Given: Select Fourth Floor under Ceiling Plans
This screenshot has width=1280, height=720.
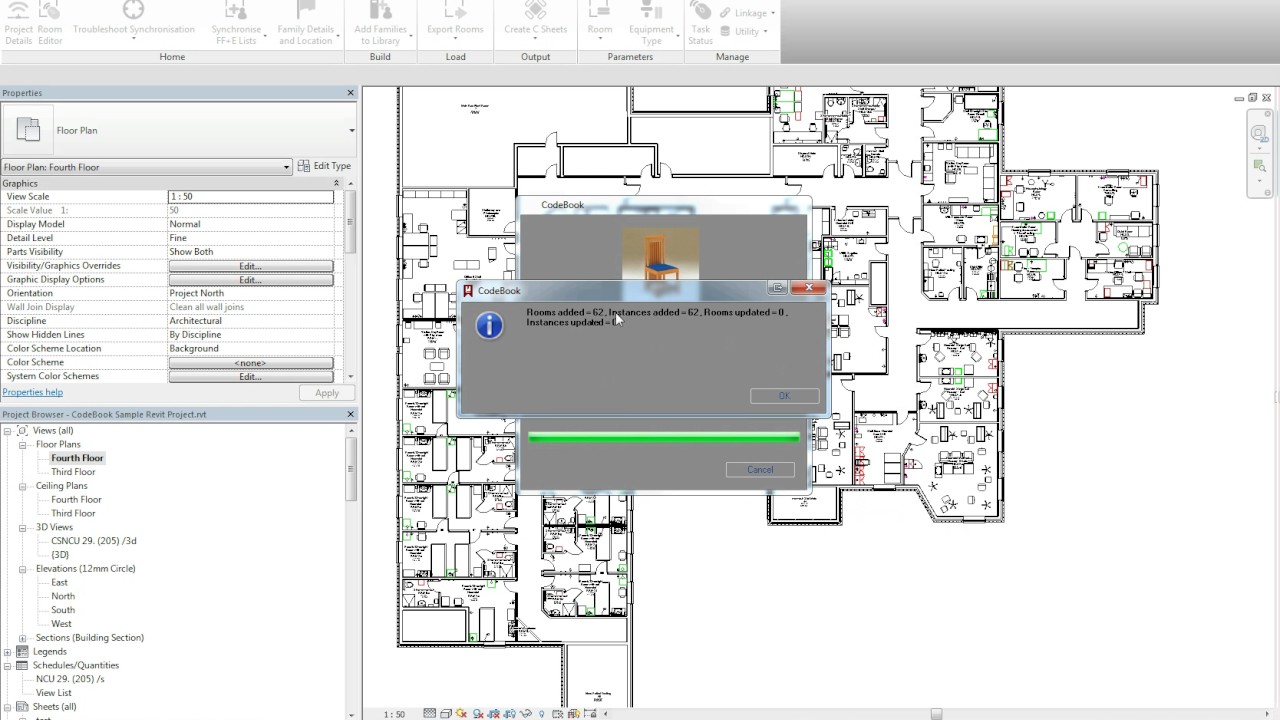Looking at the screenshot, I should (76, 500).
